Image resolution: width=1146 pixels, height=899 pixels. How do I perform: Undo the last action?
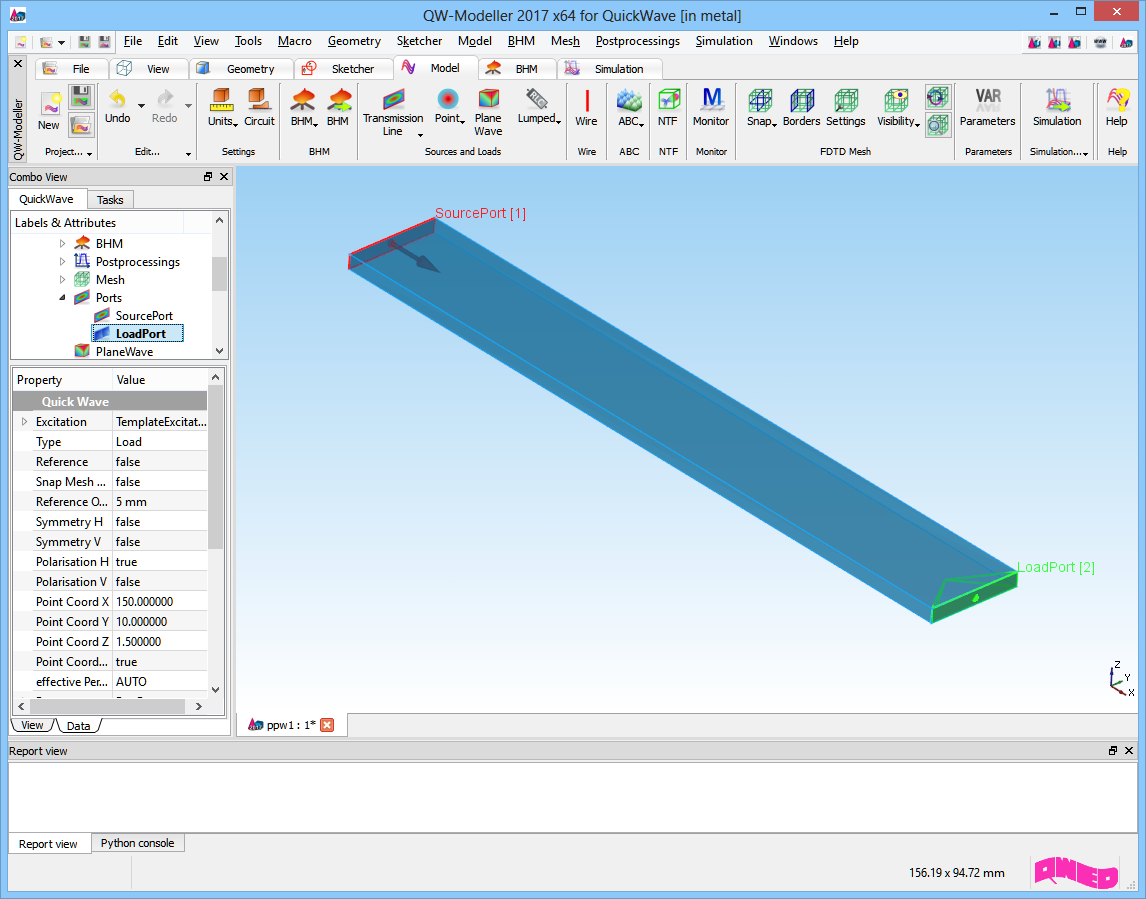[118, 107]
